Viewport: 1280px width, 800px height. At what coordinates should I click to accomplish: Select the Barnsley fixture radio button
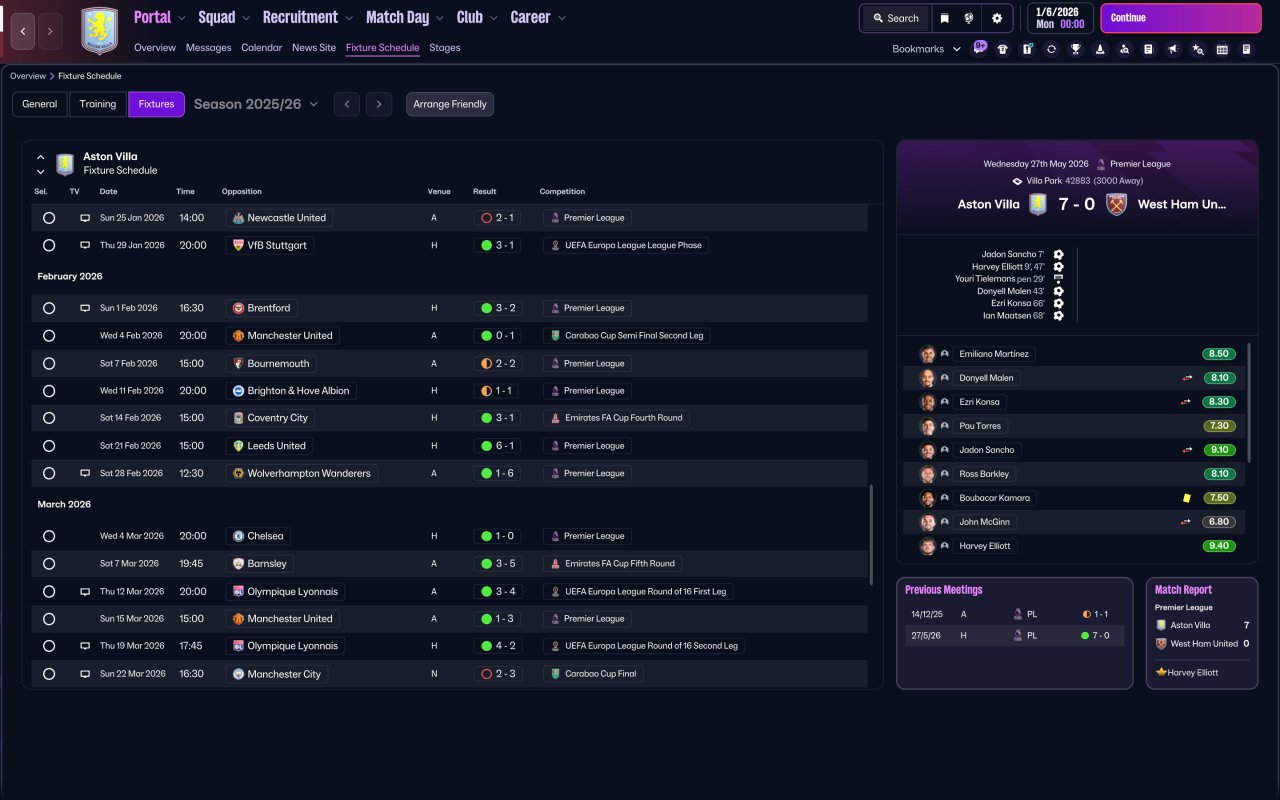point(49,563)
